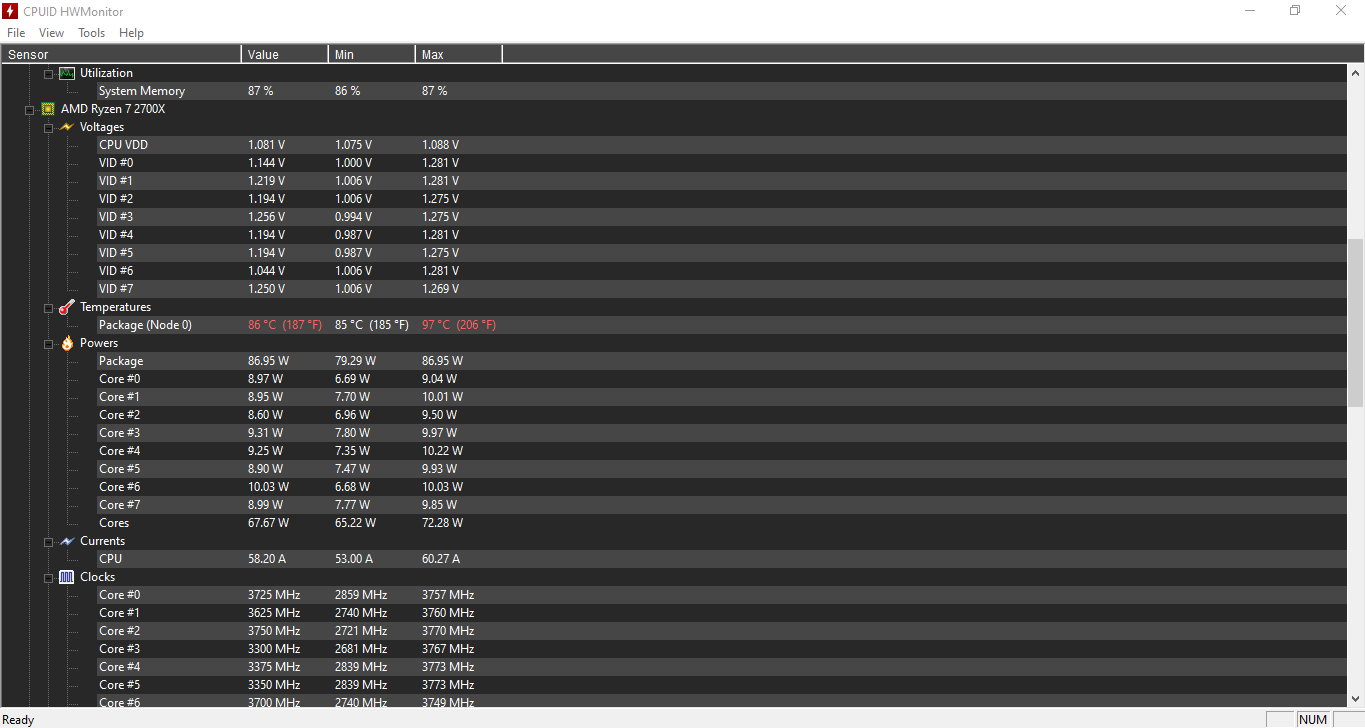
Task: Click the 1.081 V CPU VDD value
Action: click(266, 145)
